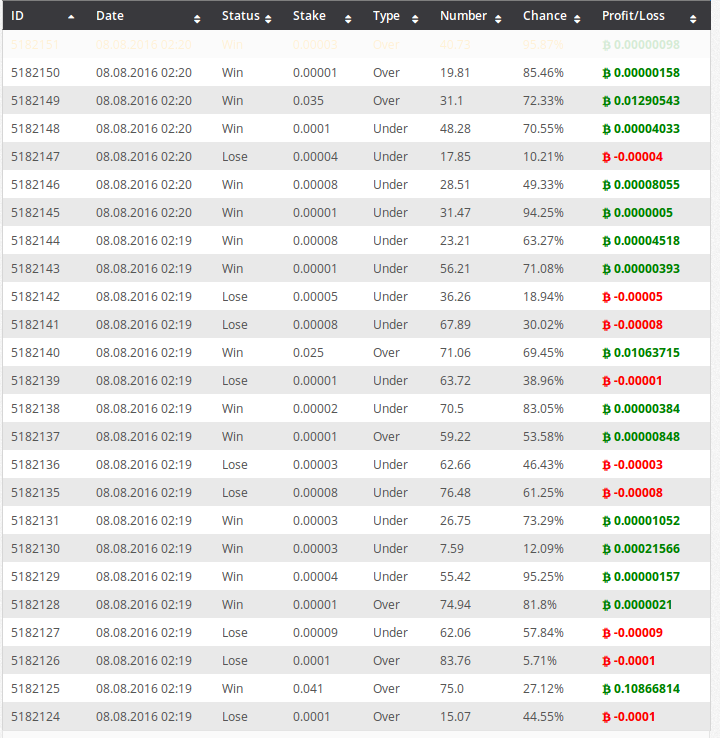The width and height of the screenshot is (720, 738).
Task: Click the red bitcoin icon in row 5182147
Action: pyautogui.click(x=607, y=157)
